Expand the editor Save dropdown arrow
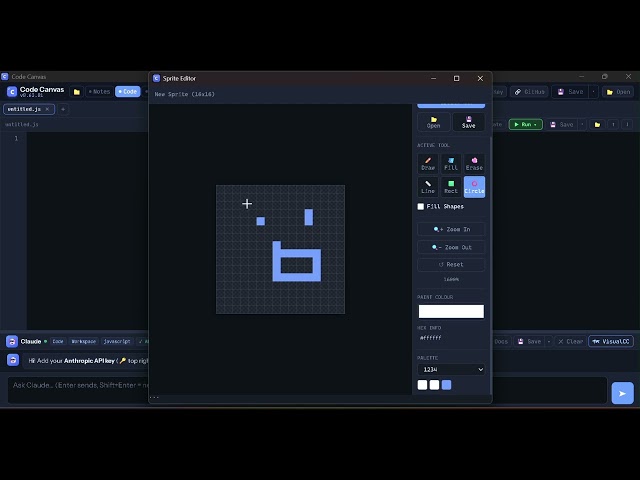 pos(582,124)
